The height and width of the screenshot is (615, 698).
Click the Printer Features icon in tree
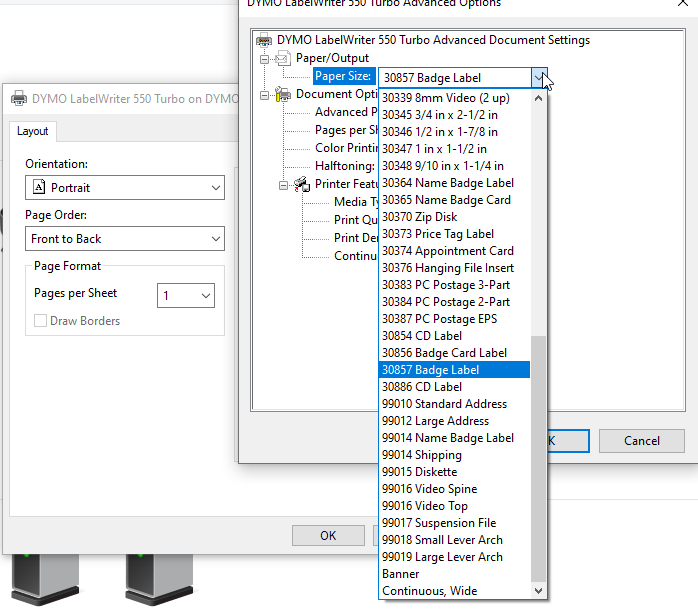pos(301,185)
